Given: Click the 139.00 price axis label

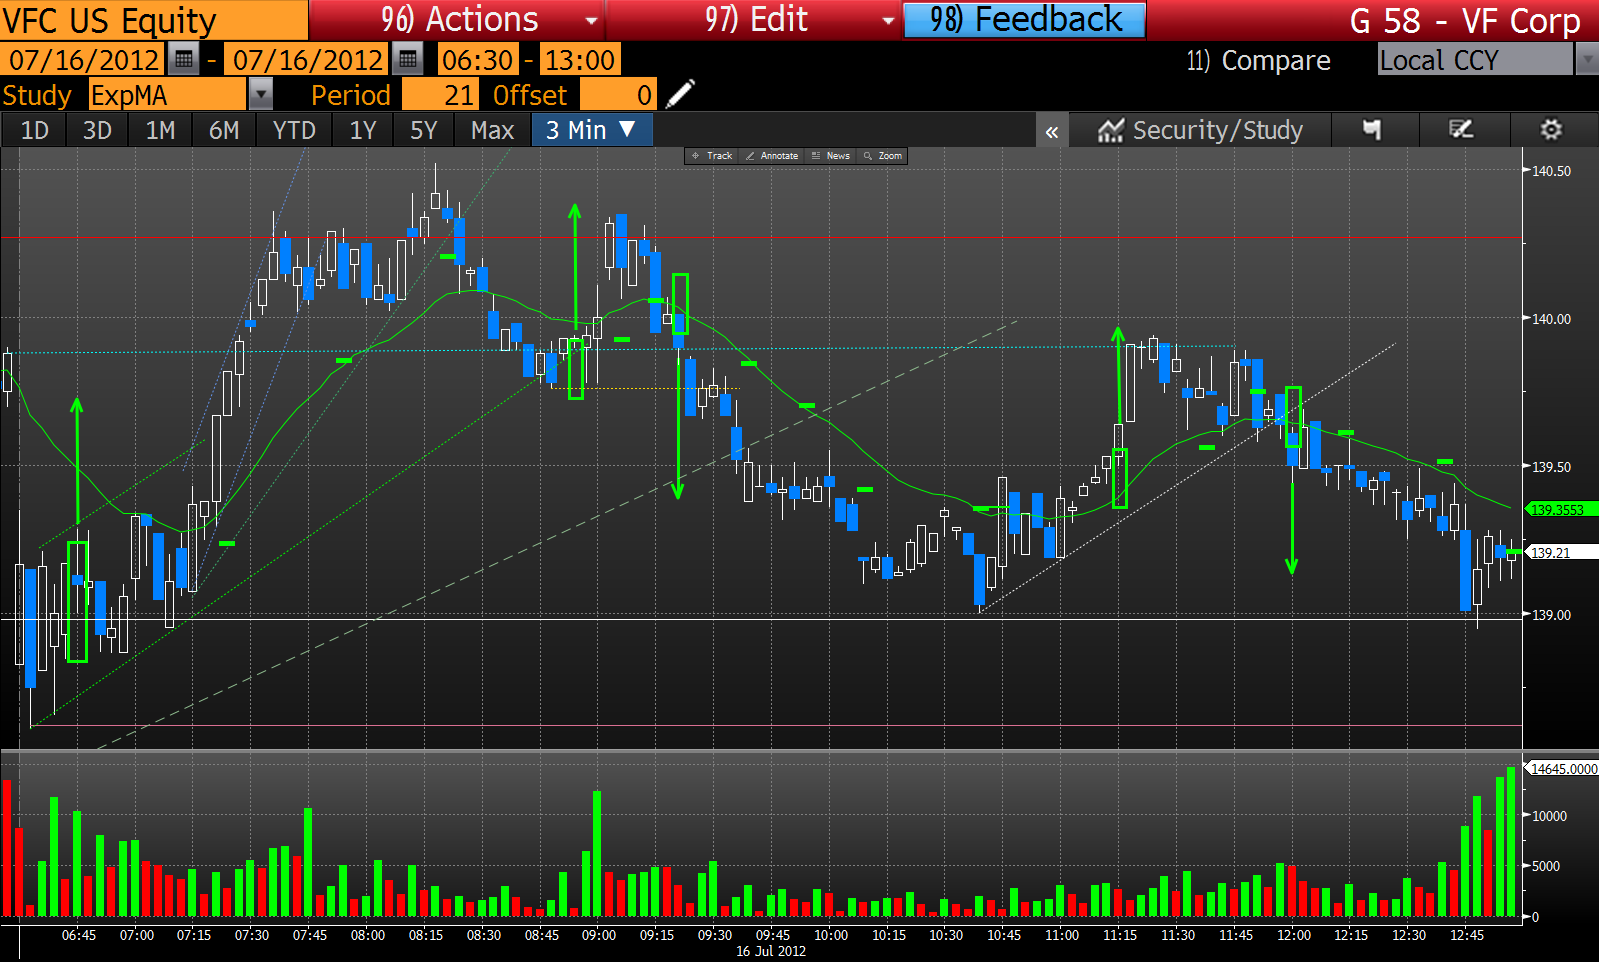Looking at the screenshot, I should (1551, 615).
